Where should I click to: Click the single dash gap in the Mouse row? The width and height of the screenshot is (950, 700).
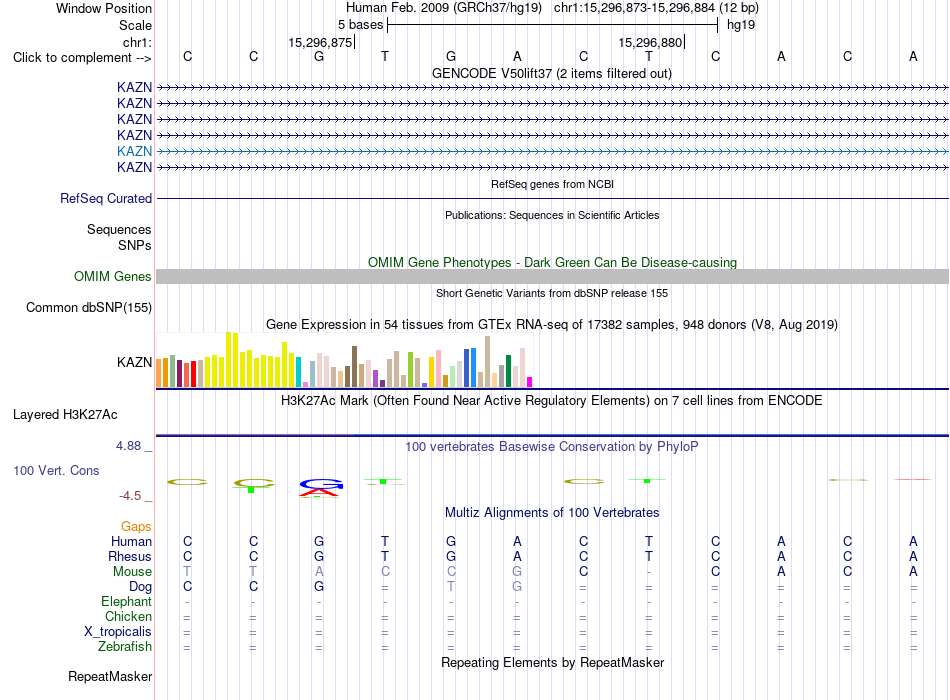(649, 572)
